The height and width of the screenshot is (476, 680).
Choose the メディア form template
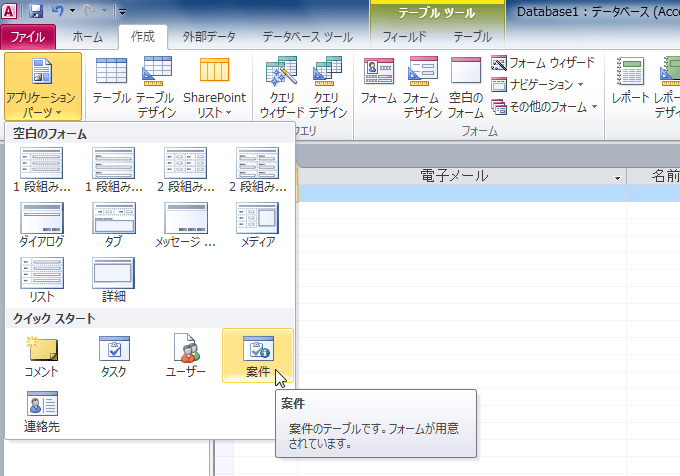pyautogui.click(x=258, y=225)
